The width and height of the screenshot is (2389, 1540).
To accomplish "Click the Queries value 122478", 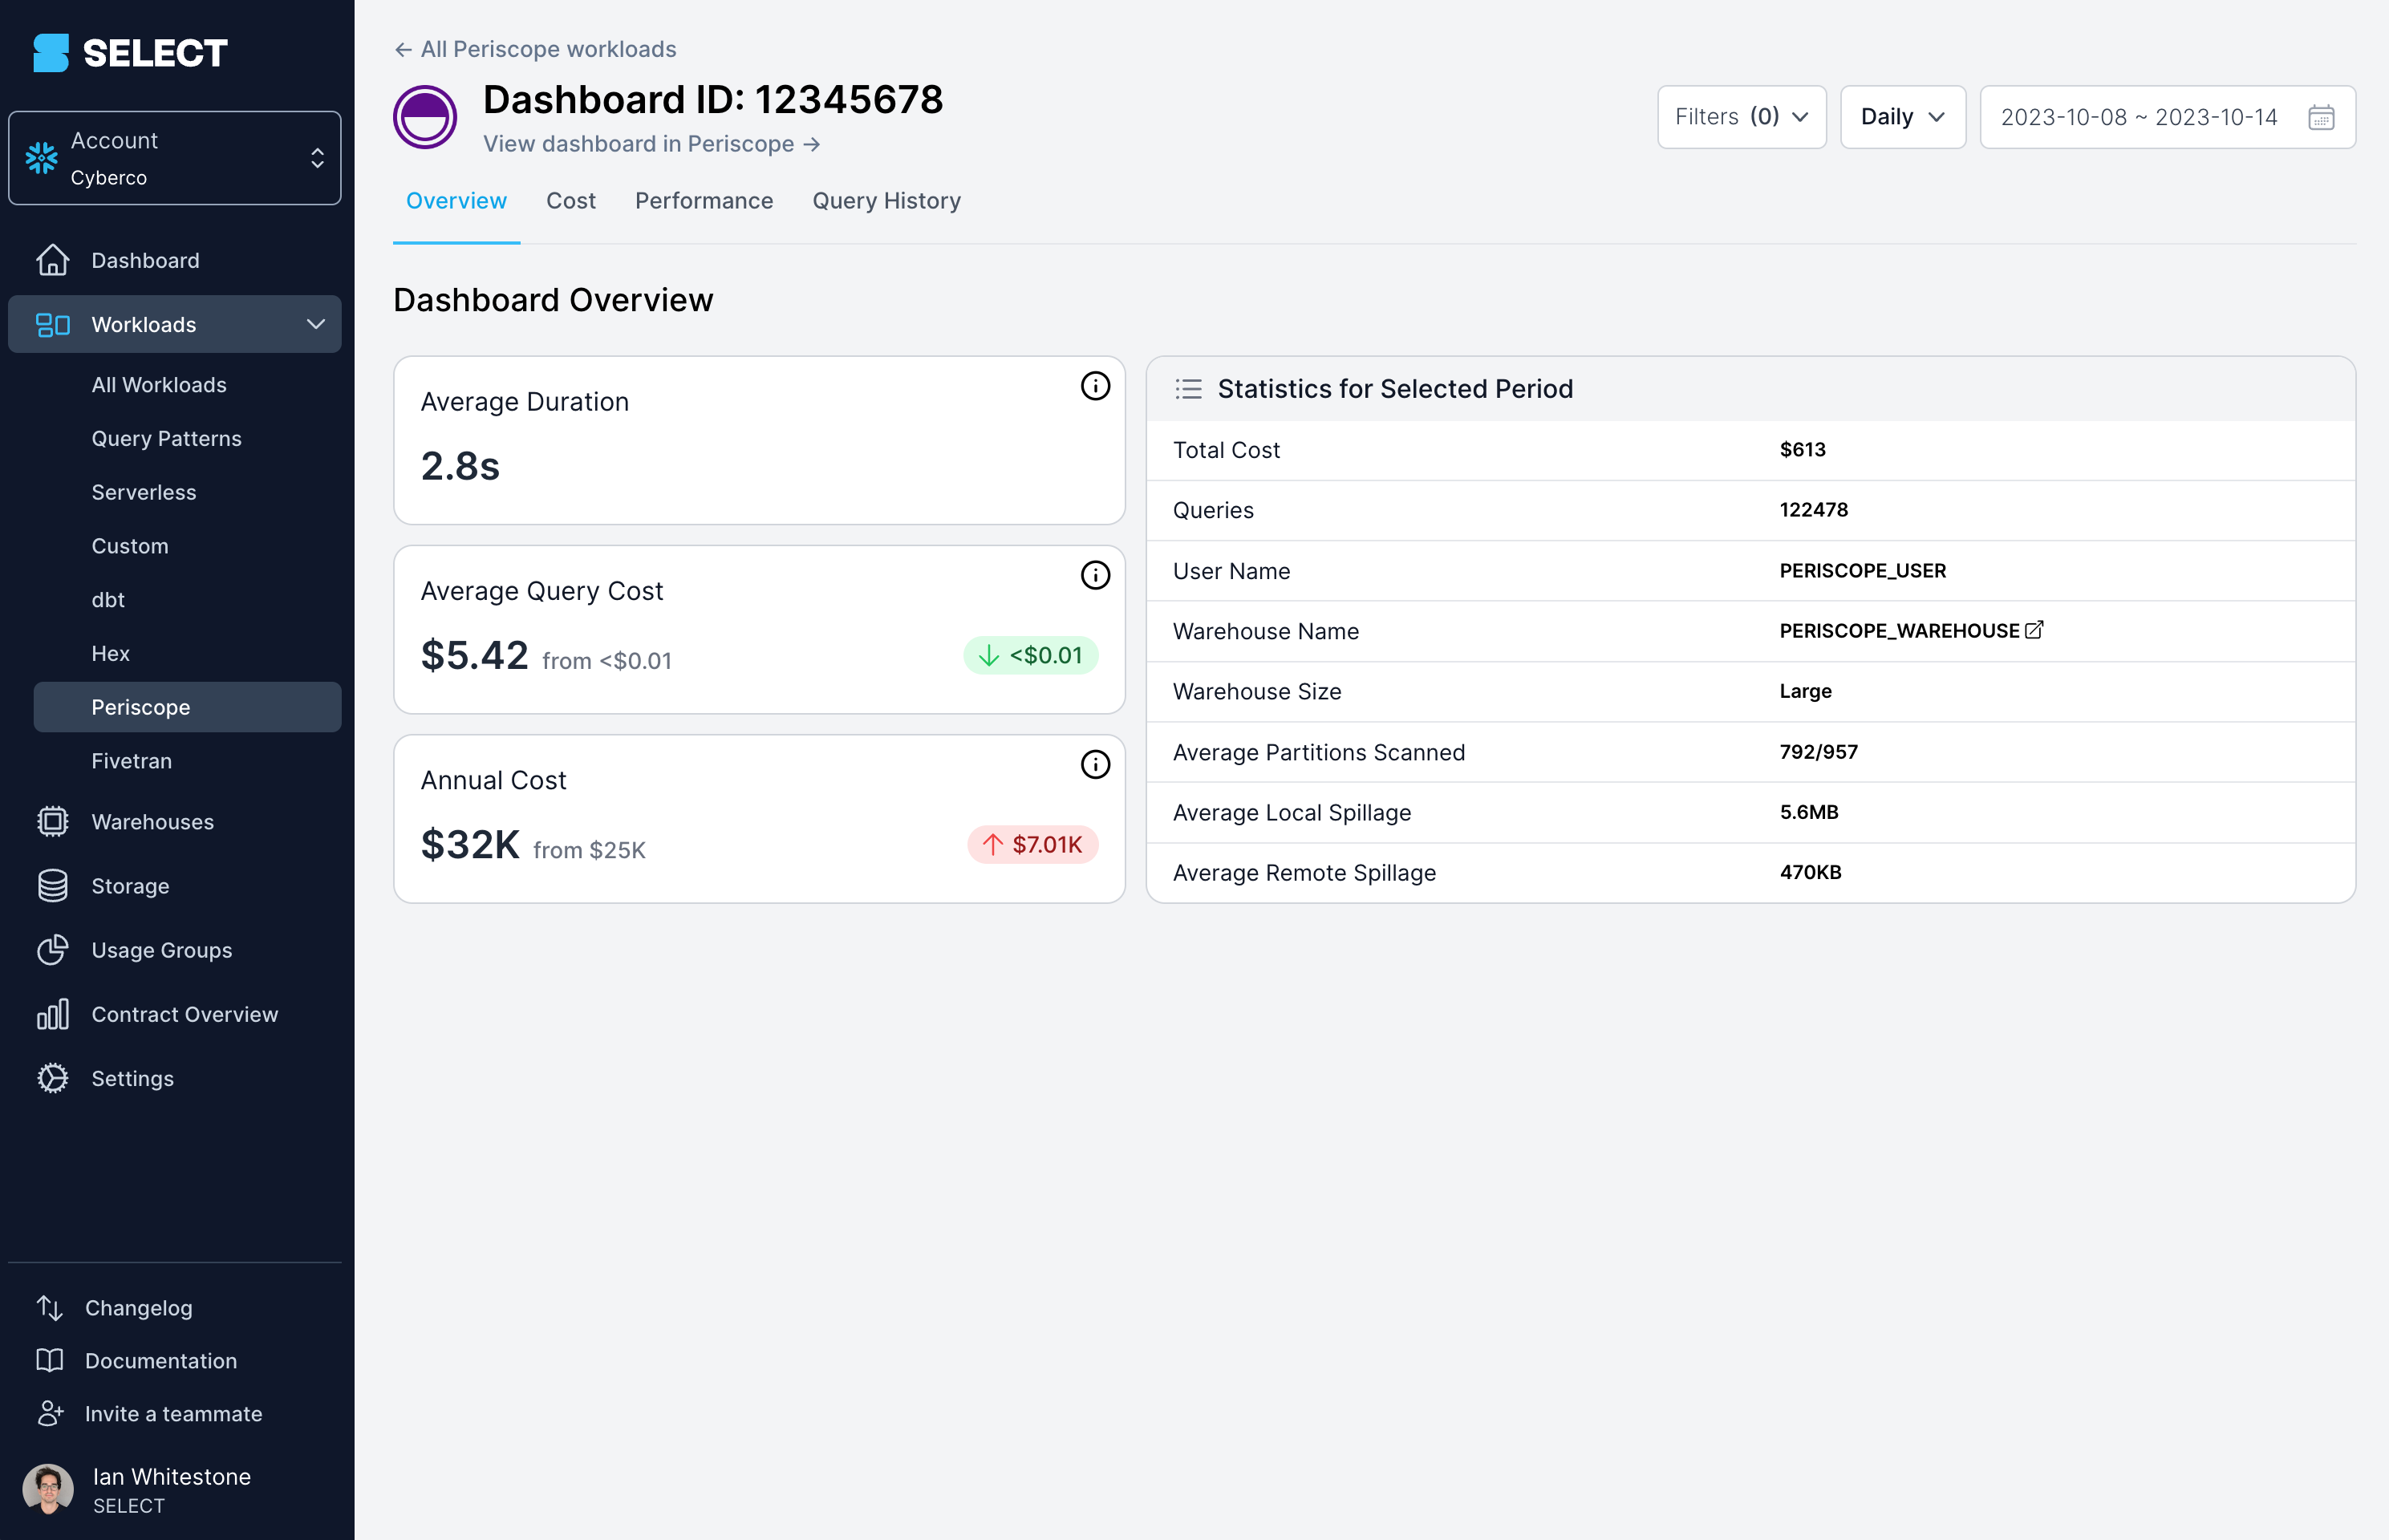I will pos(1814,510).
